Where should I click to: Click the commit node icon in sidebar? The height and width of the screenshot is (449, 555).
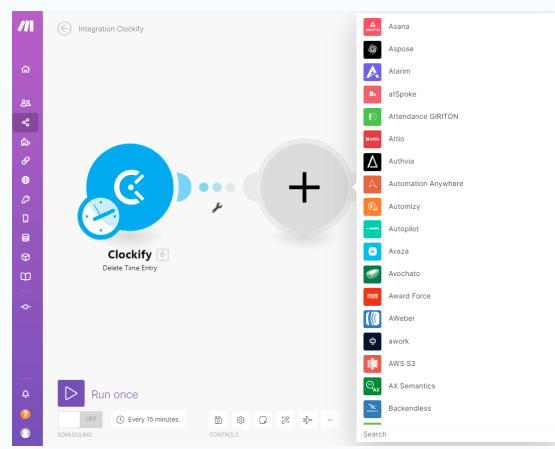25,307
